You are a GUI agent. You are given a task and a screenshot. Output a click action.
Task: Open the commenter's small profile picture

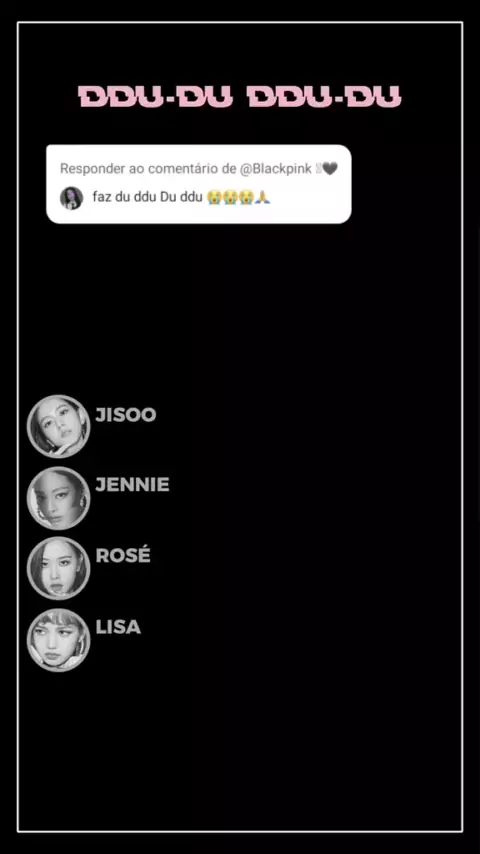click(71, 198)
